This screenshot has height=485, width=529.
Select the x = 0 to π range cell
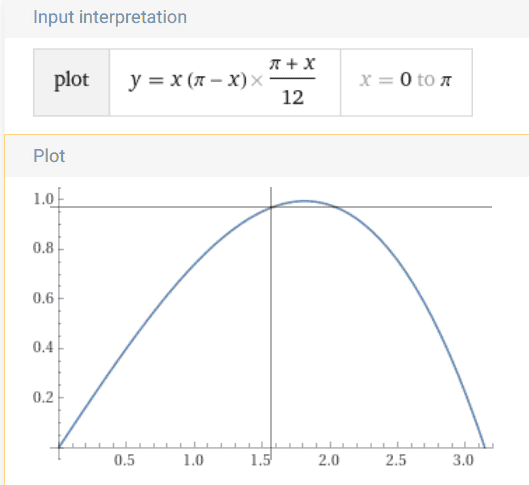pyautogui.click(x=406, y=82)
